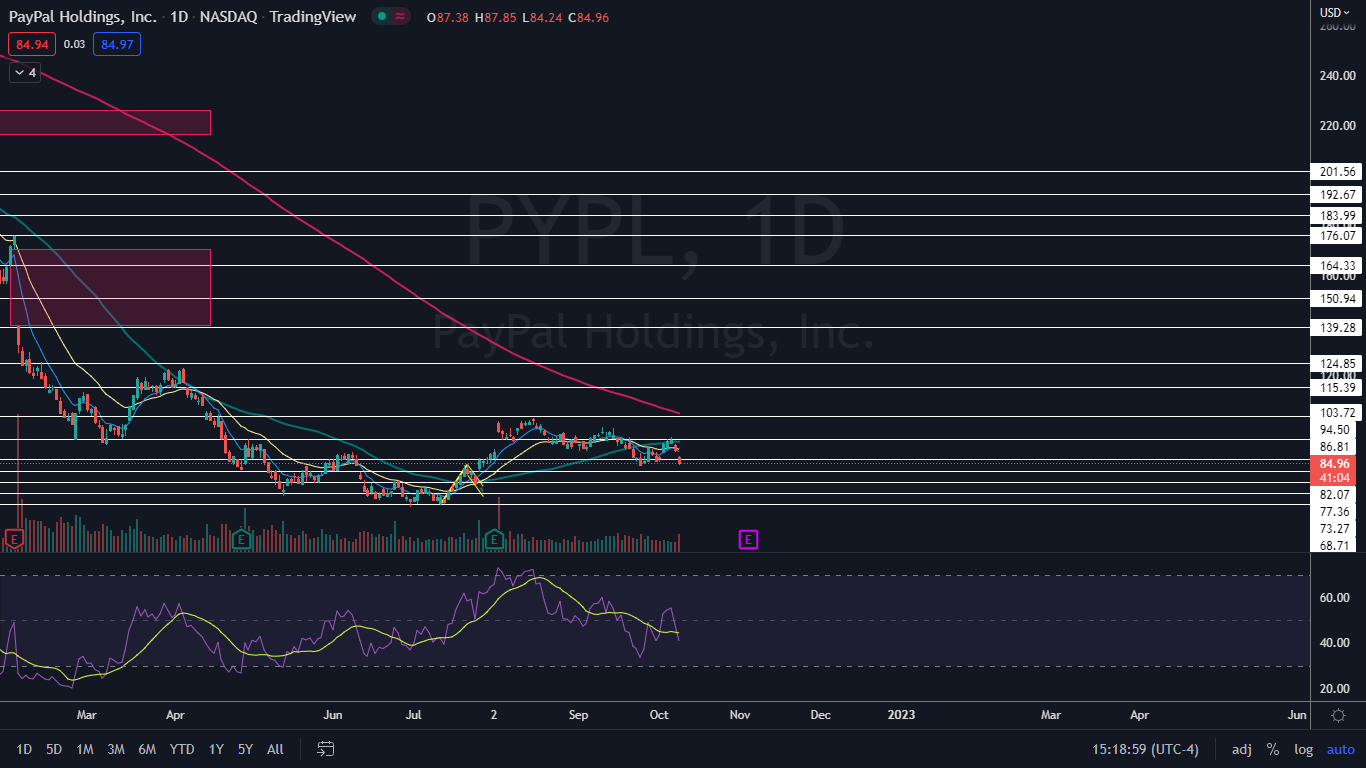Click the 2023 label on time axis
1366x768 pixels.
[x=901, y=716]
